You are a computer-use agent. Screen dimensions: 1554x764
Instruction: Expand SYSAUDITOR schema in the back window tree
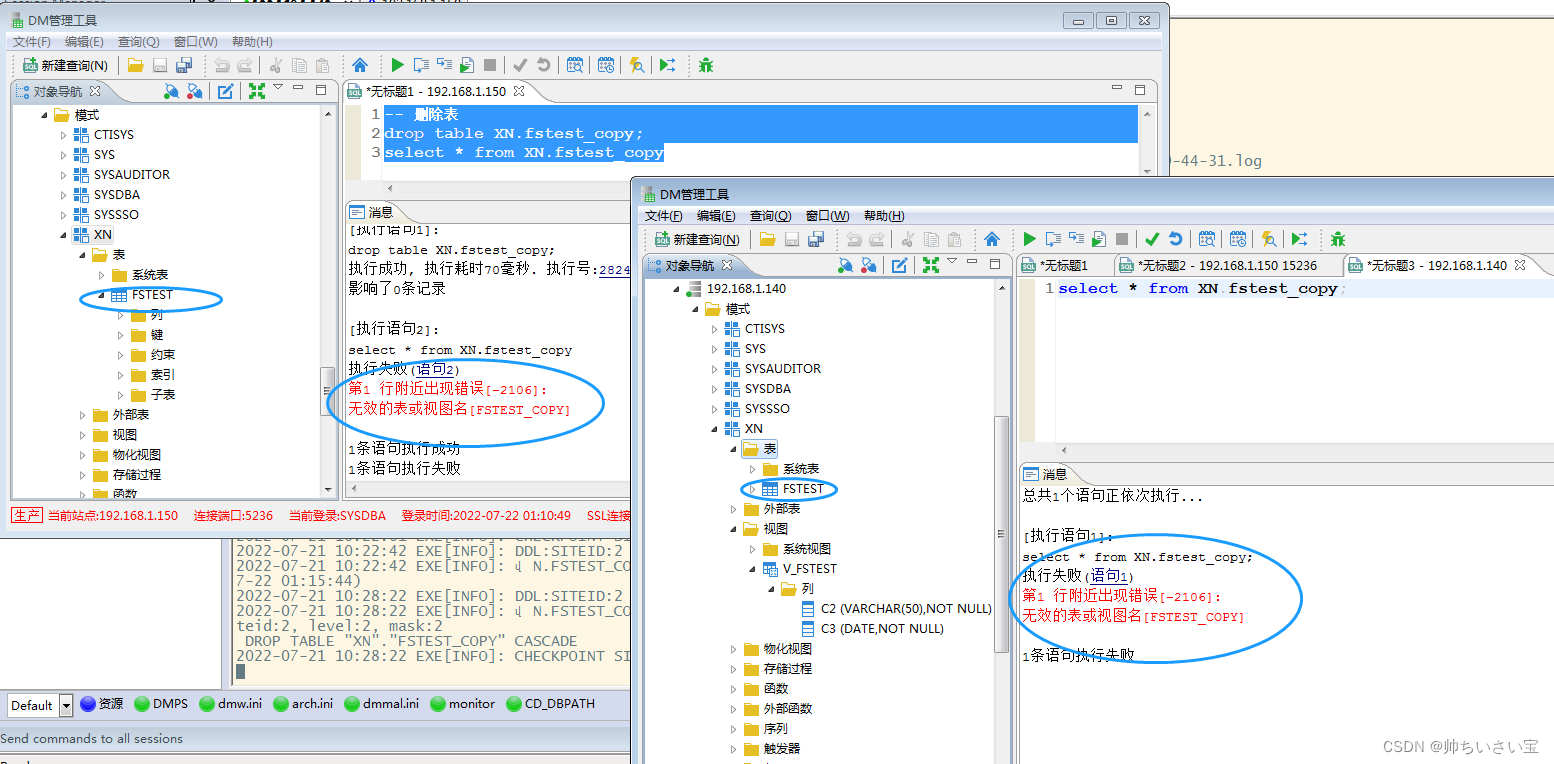[63, 175]
